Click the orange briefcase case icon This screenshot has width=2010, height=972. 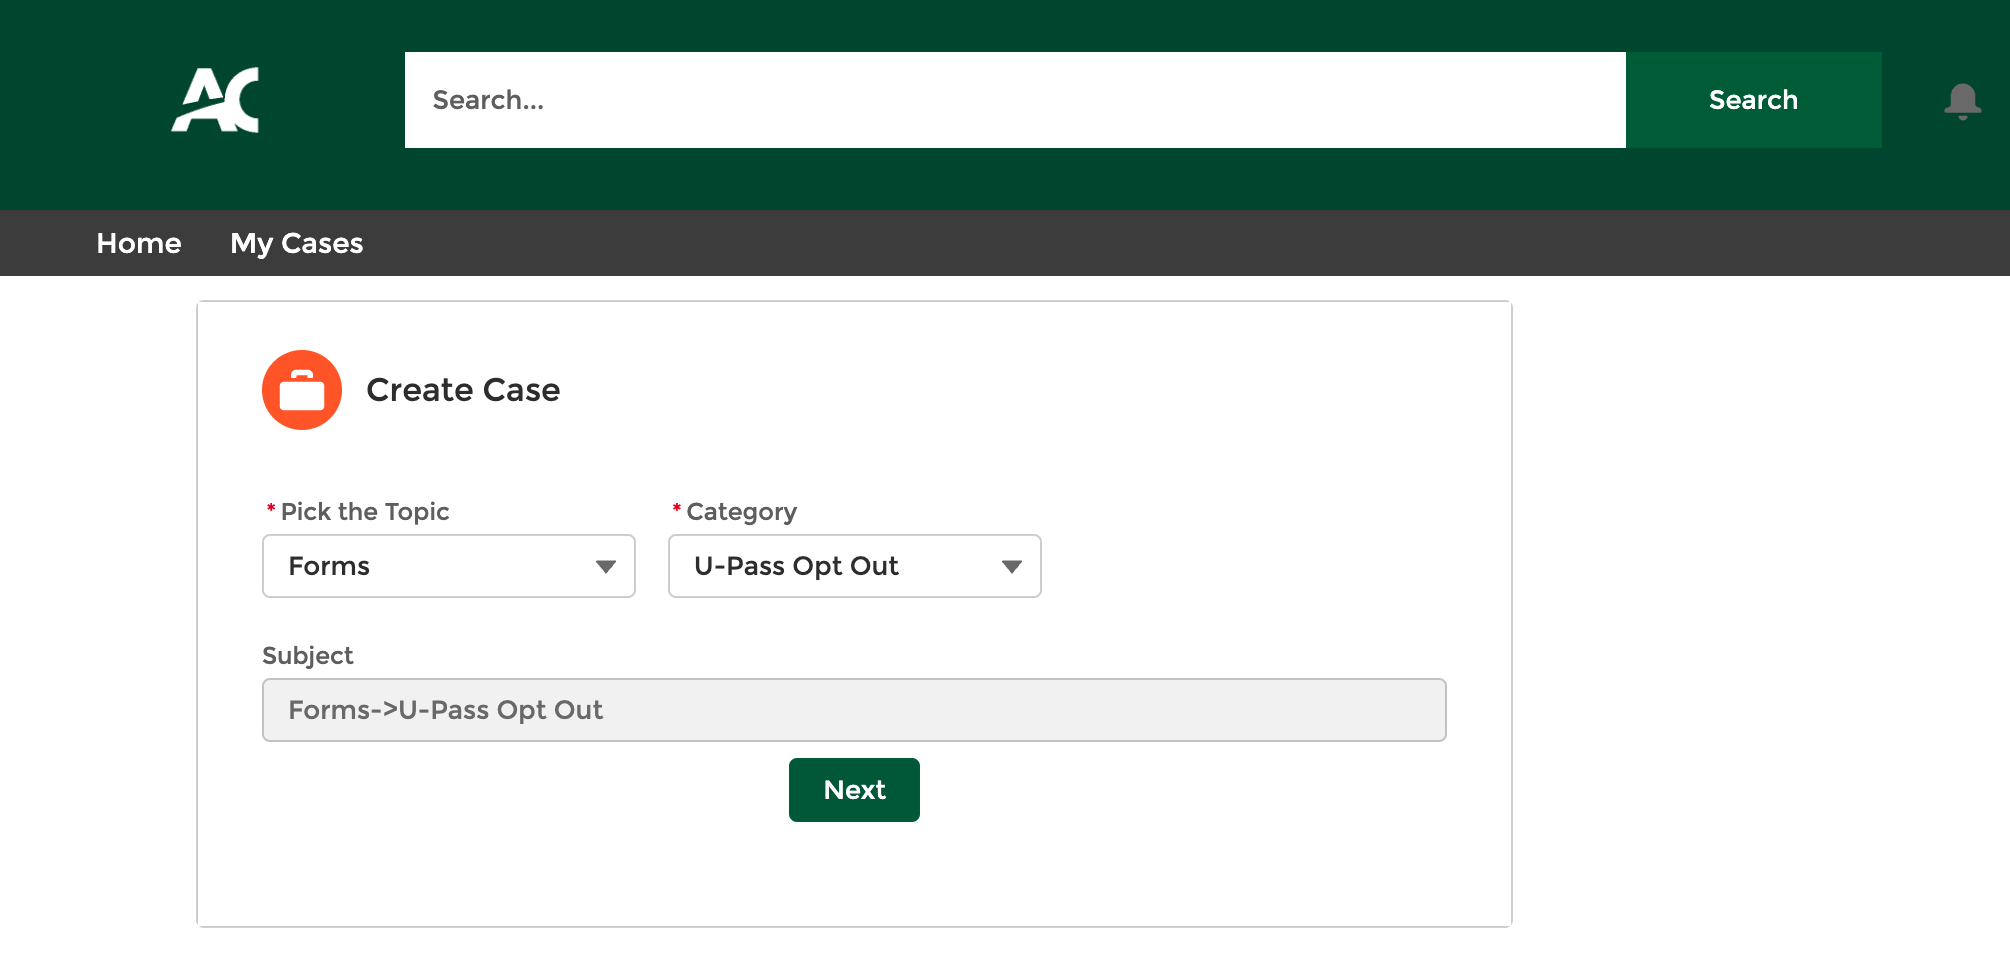tap(302, 390)
